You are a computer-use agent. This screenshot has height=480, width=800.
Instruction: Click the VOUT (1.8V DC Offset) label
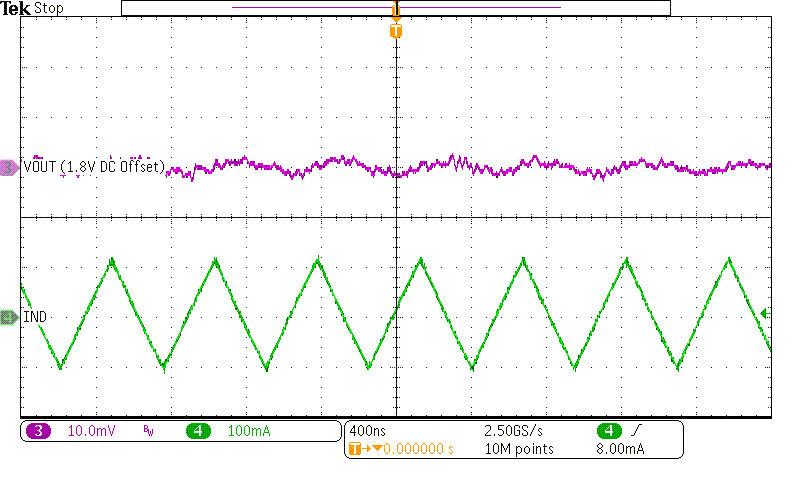pyautogui.click(x=94, y=167)
